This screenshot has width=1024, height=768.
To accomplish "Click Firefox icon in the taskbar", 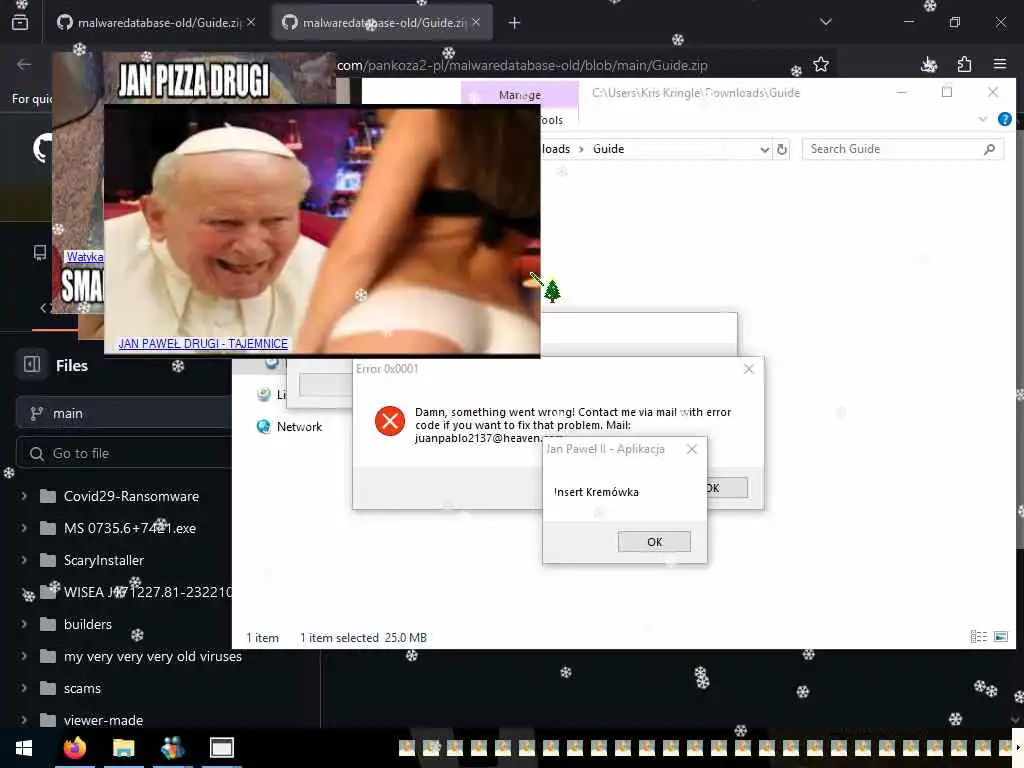I will [x=74, y=748].
